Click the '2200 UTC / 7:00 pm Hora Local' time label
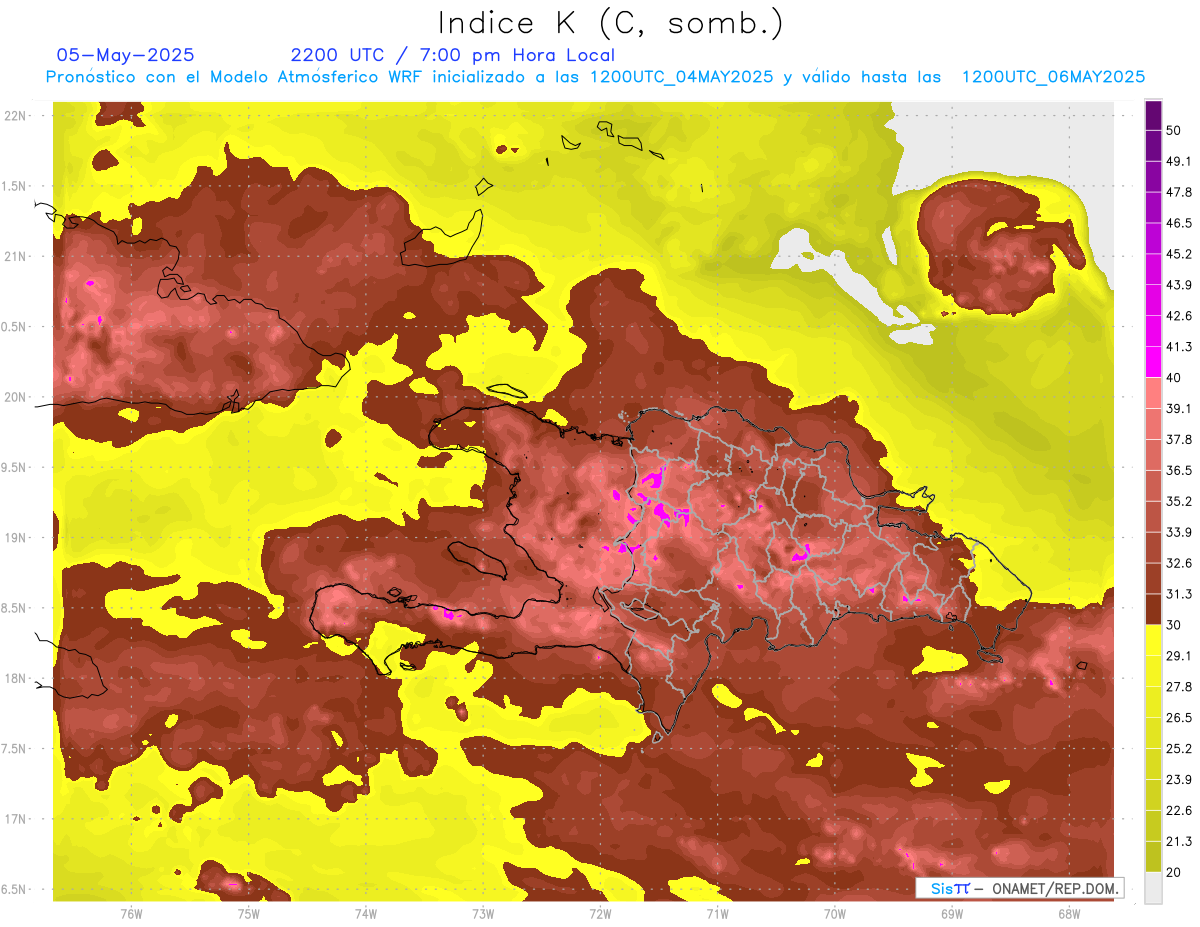1200x927 pixels. [x=453, y=55]
